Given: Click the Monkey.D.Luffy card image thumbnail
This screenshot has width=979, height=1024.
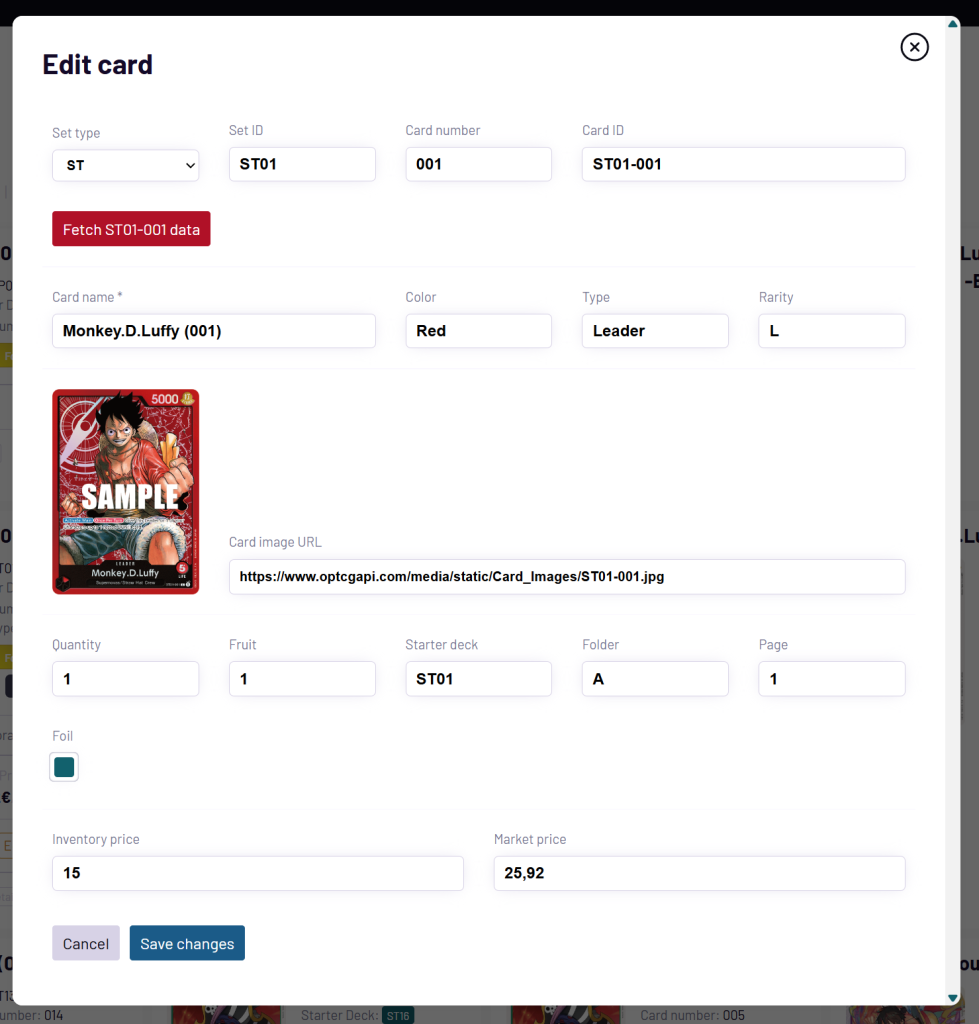Looking at the screenshot, I should click(x=125, y=491).
